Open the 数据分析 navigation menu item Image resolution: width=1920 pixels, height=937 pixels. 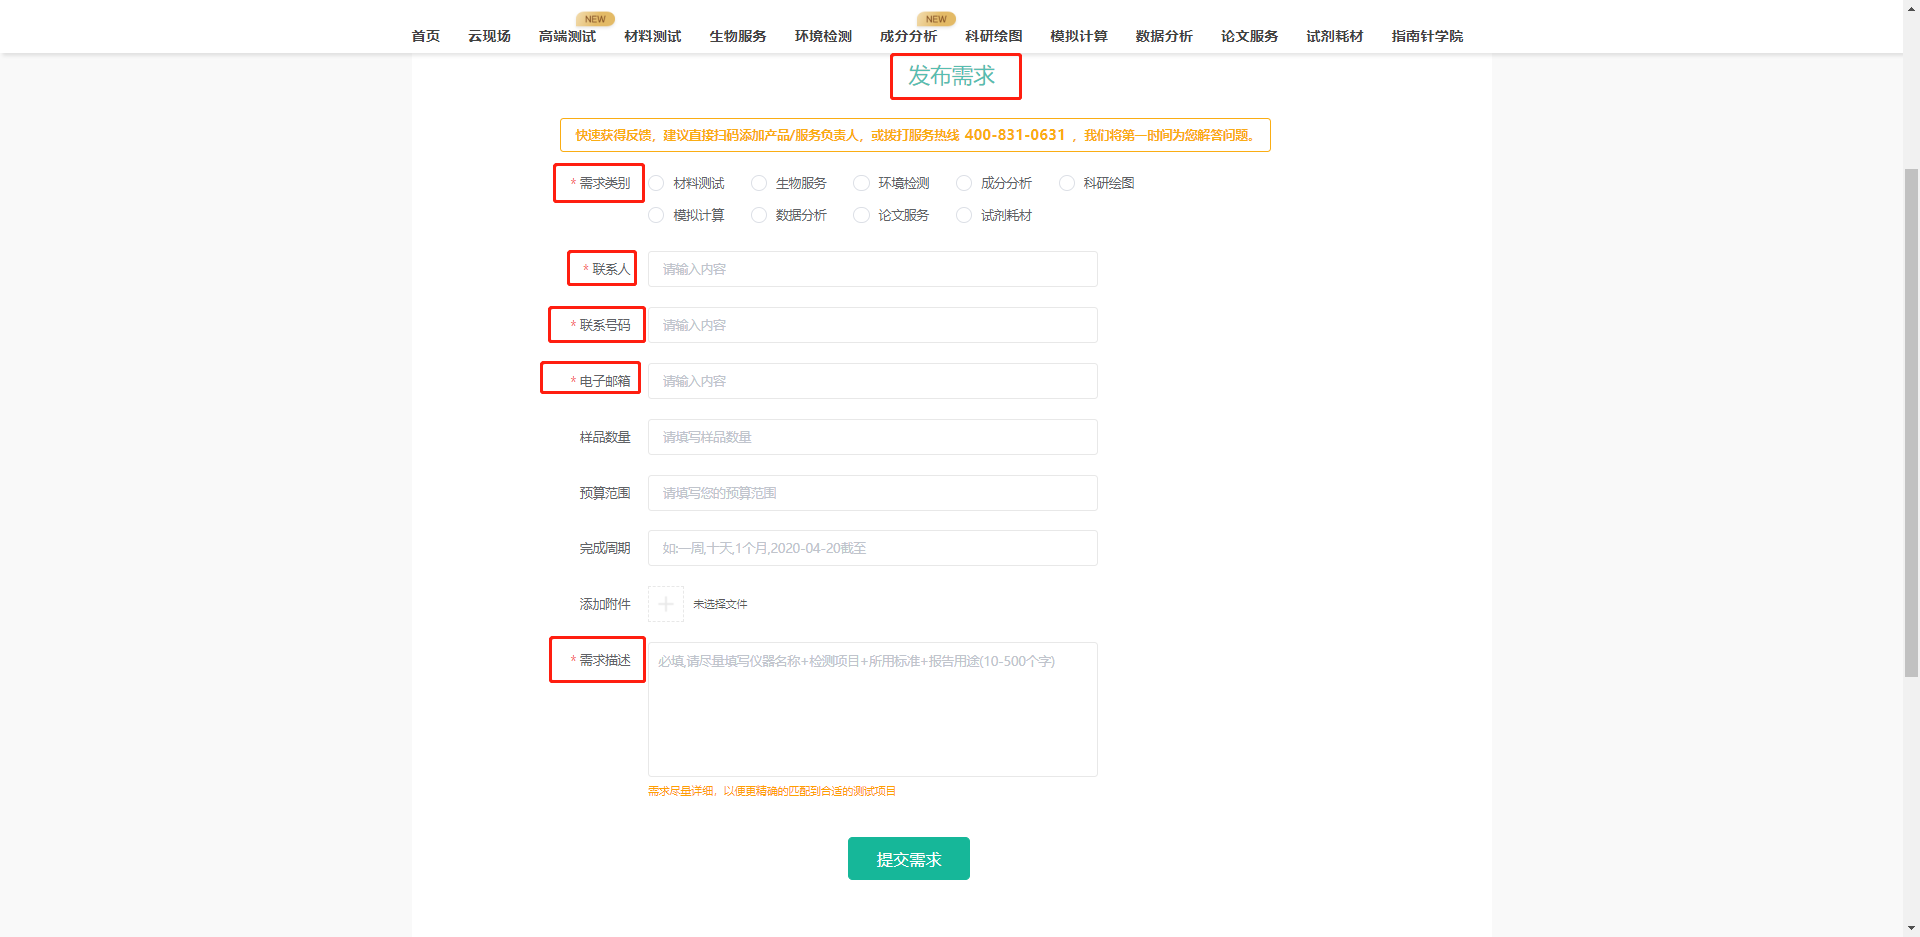click(1163, 35)
